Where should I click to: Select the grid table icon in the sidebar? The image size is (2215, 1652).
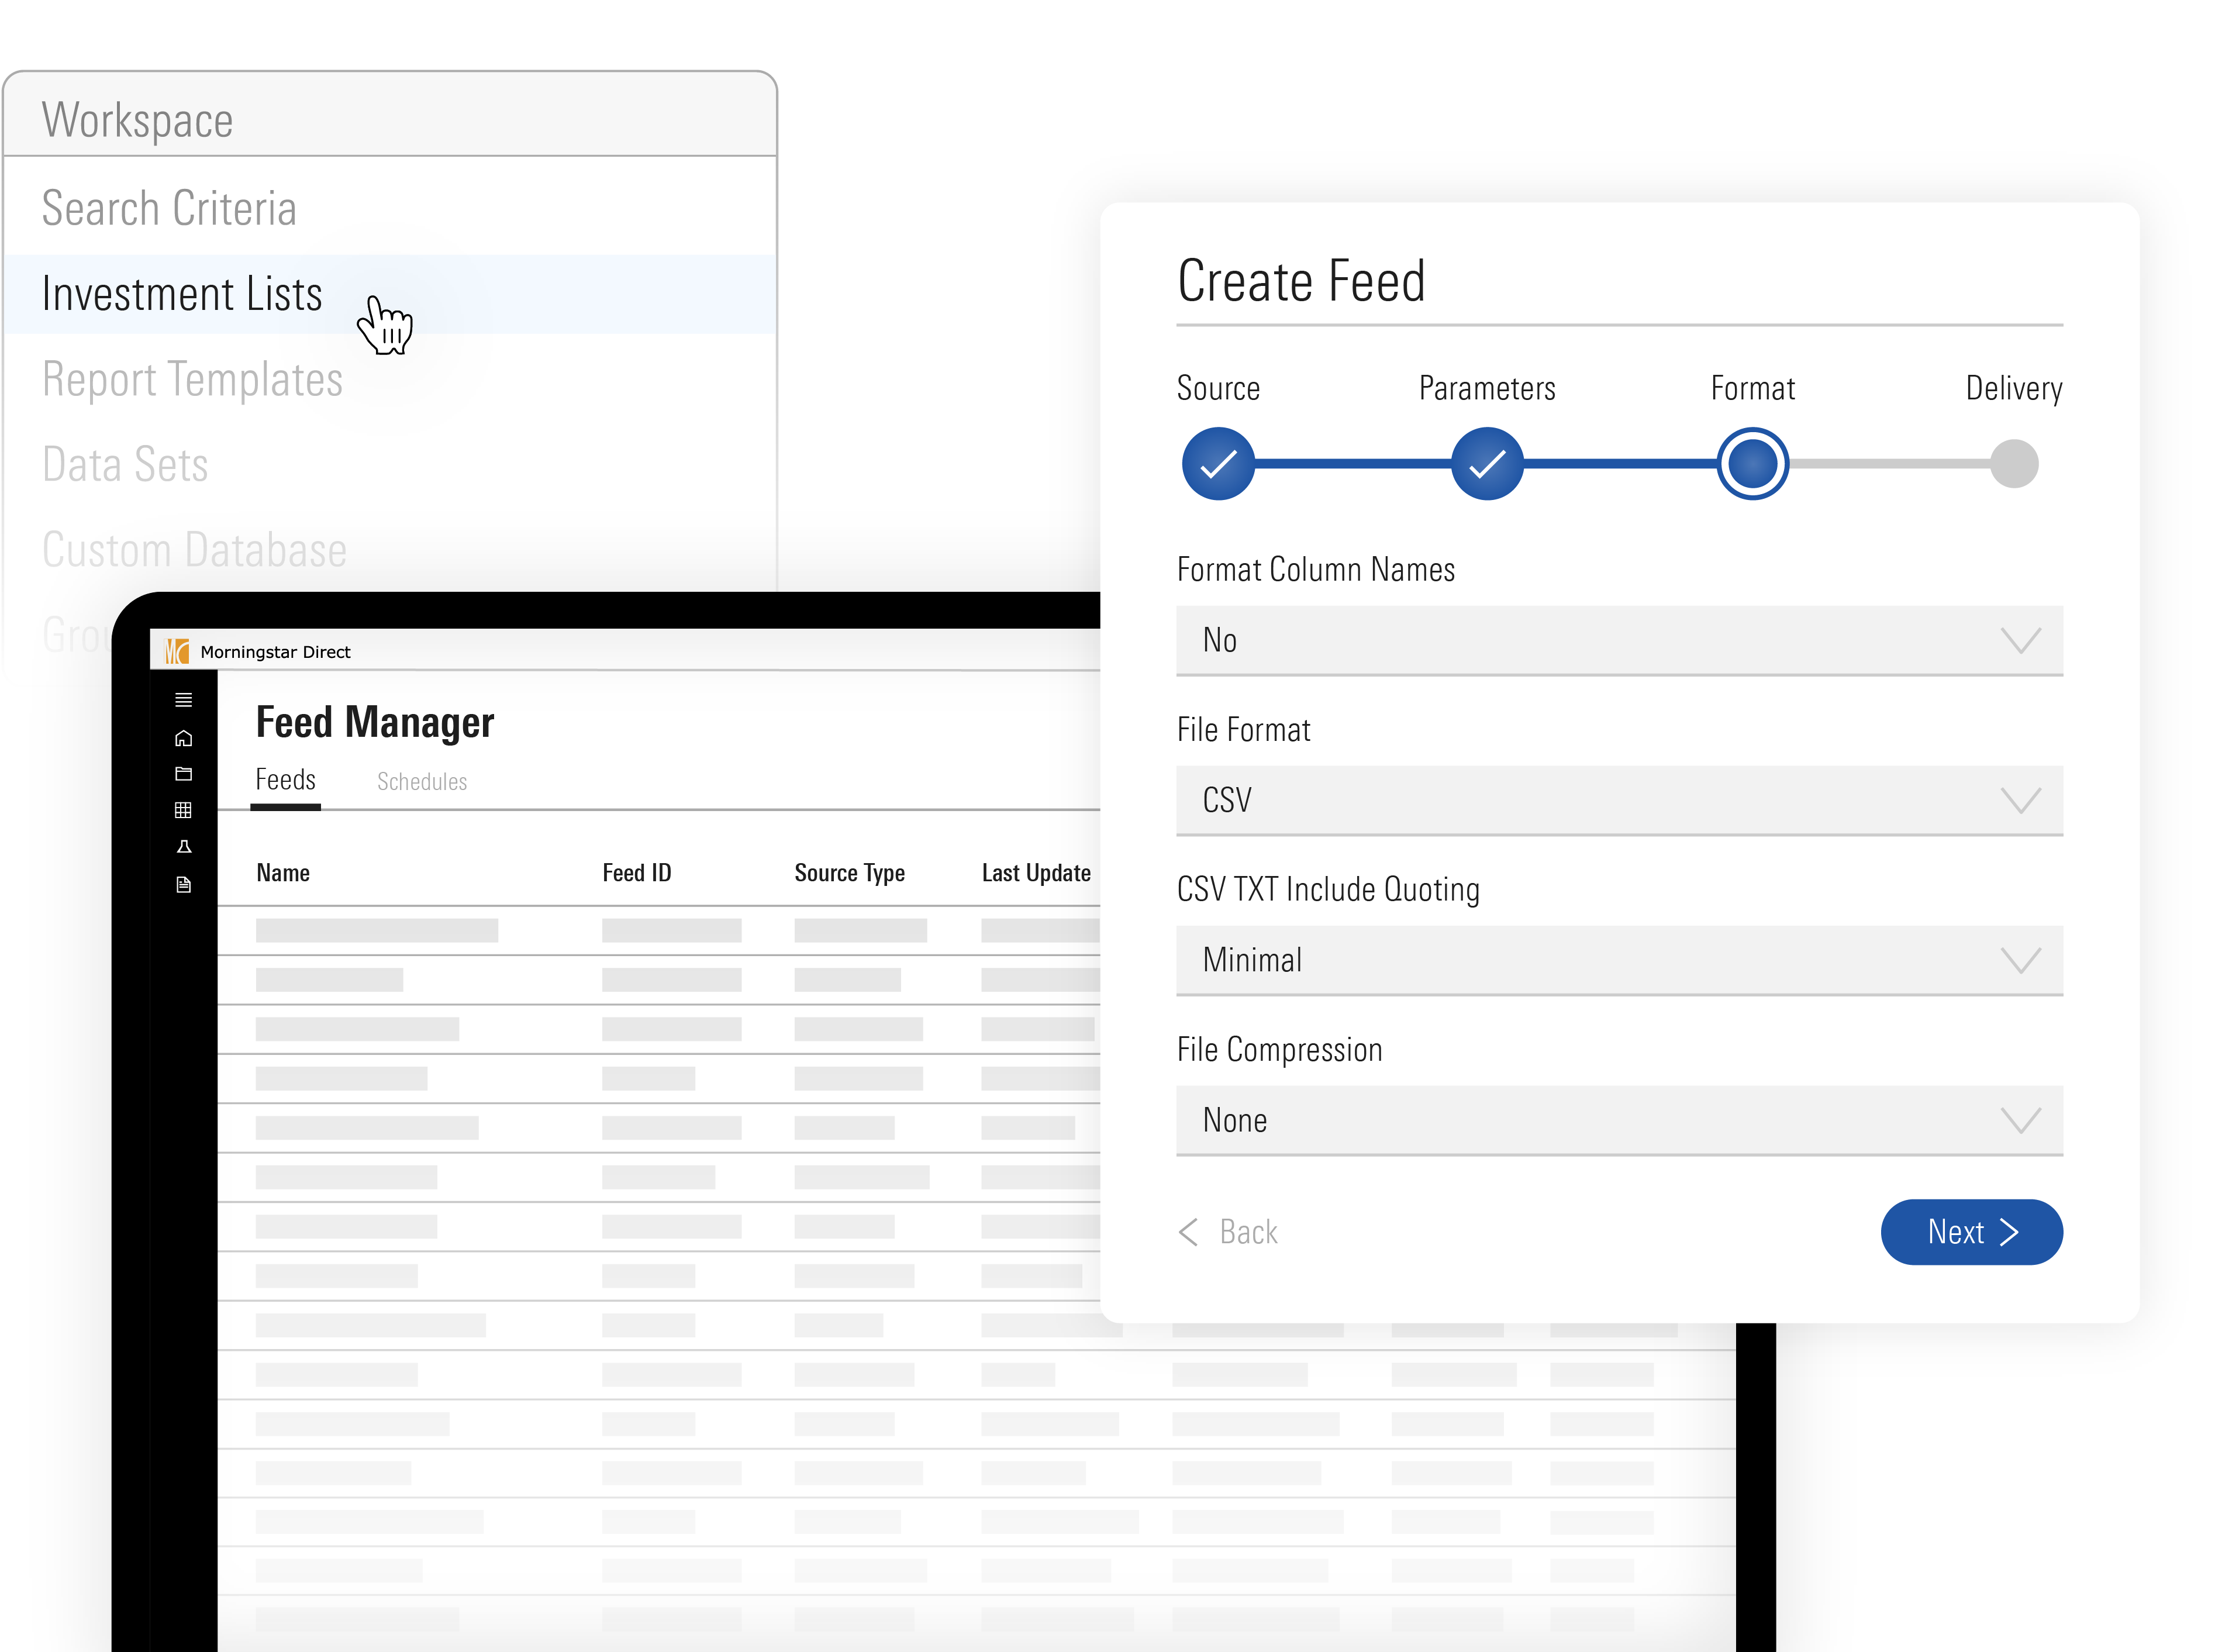click(x=183, y=810)
